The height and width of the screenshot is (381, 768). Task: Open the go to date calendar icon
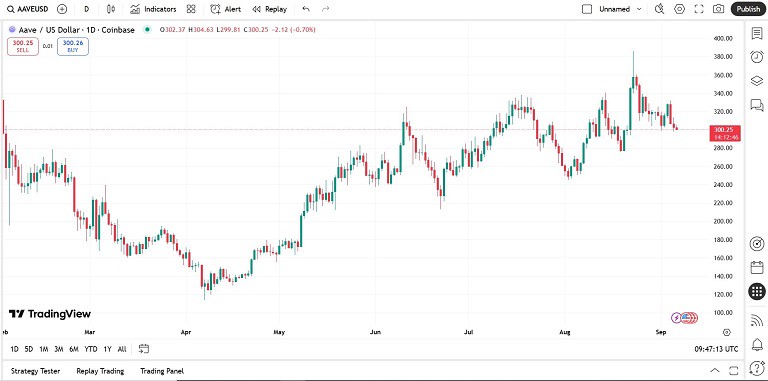(x=144, y=349)
